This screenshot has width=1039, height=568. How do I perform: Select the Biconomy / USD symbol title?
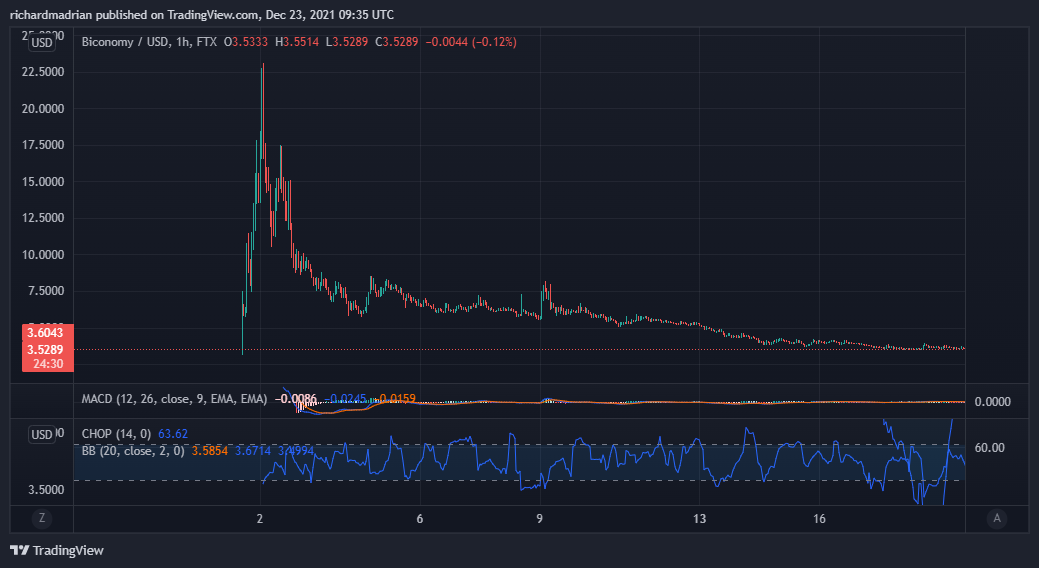125,42
